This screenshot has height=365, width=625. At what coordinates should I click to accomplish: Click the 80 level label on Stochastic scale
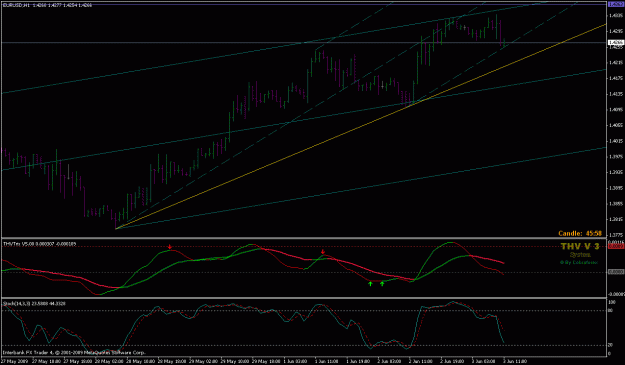610,310
